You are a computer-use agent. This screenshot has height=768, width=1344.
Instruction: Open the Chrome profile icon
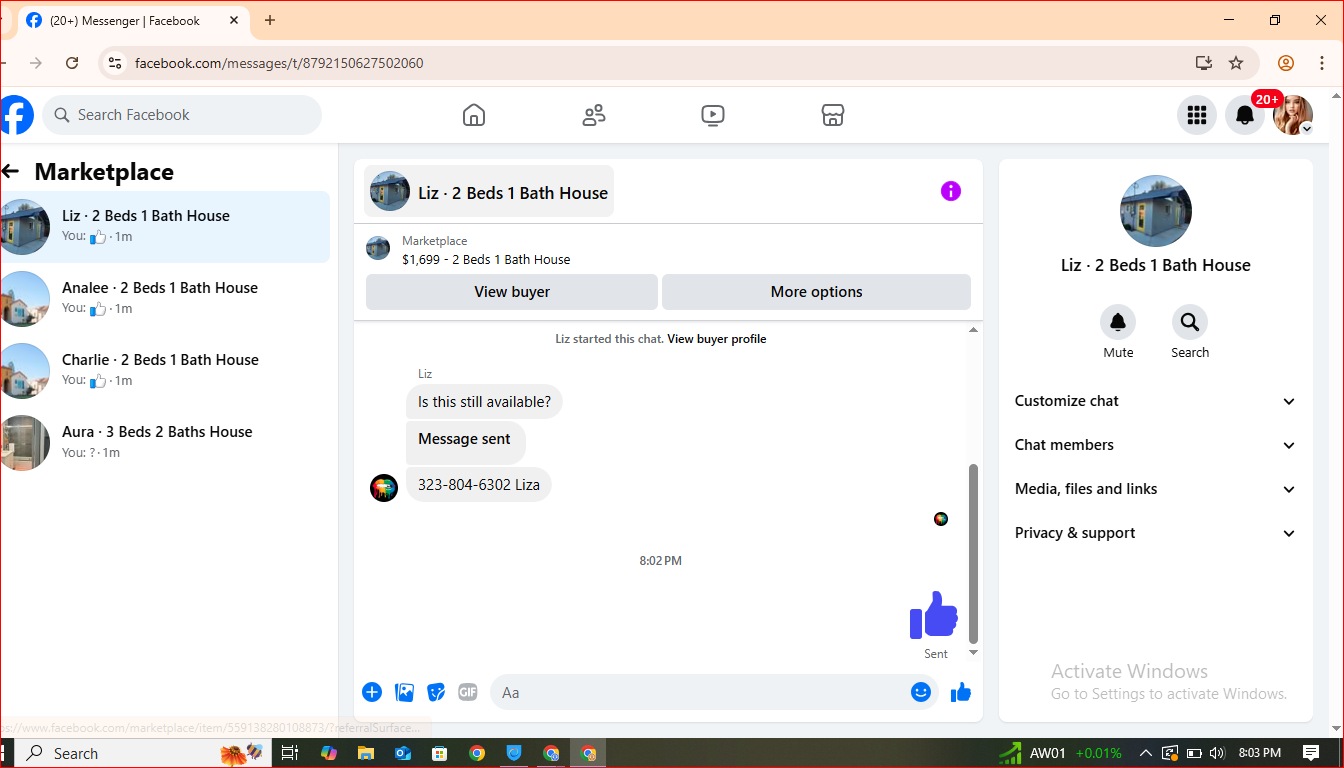(x=1286, y=63)
